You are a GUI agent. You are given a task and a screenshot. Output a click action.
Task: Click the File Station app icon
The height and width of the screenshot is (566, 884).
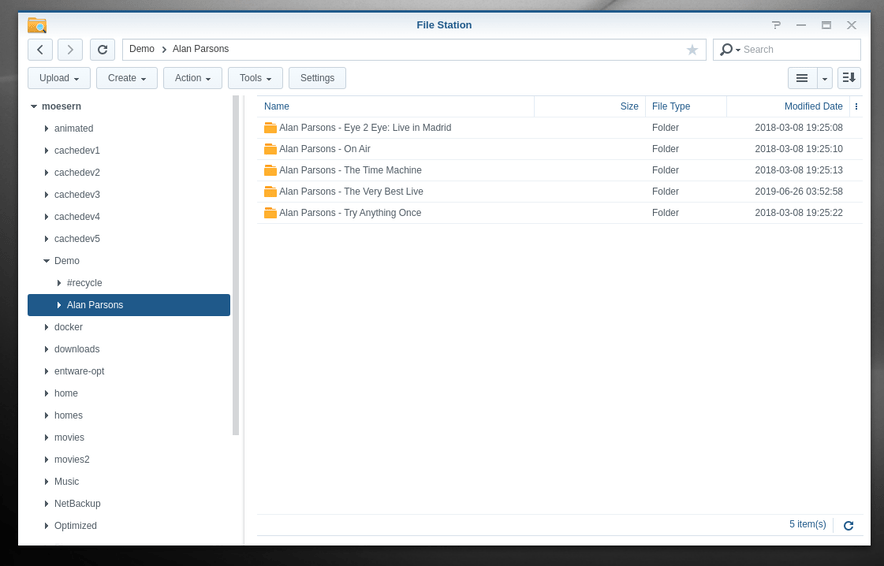[x=37, y=25]
